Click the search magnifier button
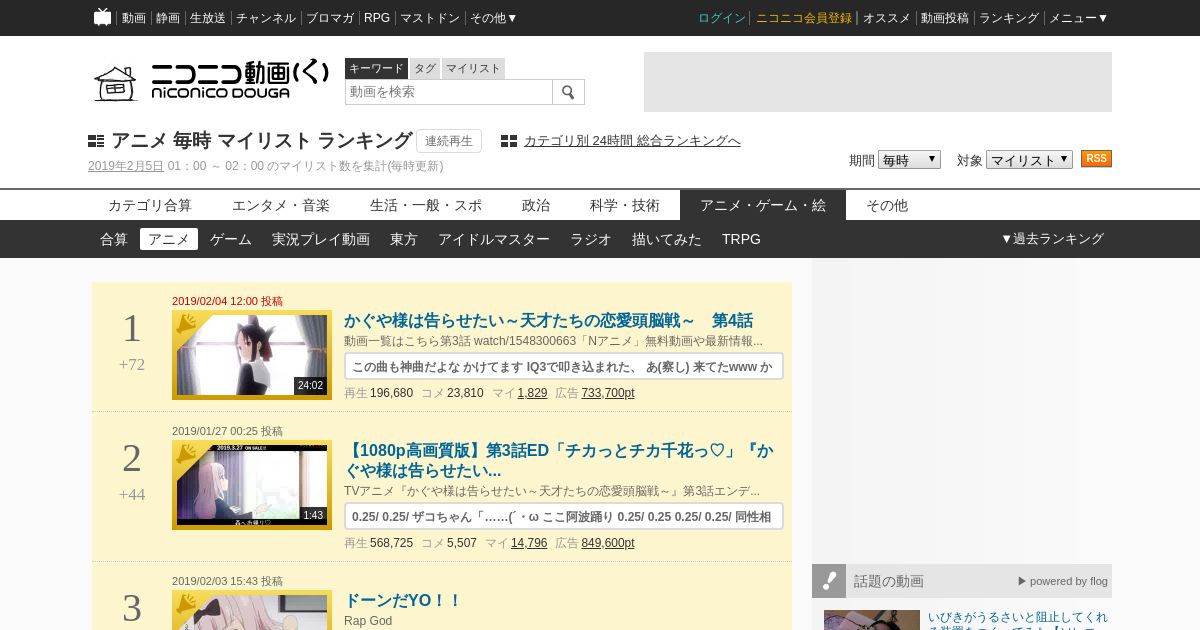Viewport: 1200px width, 630px height. click(x=568, y=92)
